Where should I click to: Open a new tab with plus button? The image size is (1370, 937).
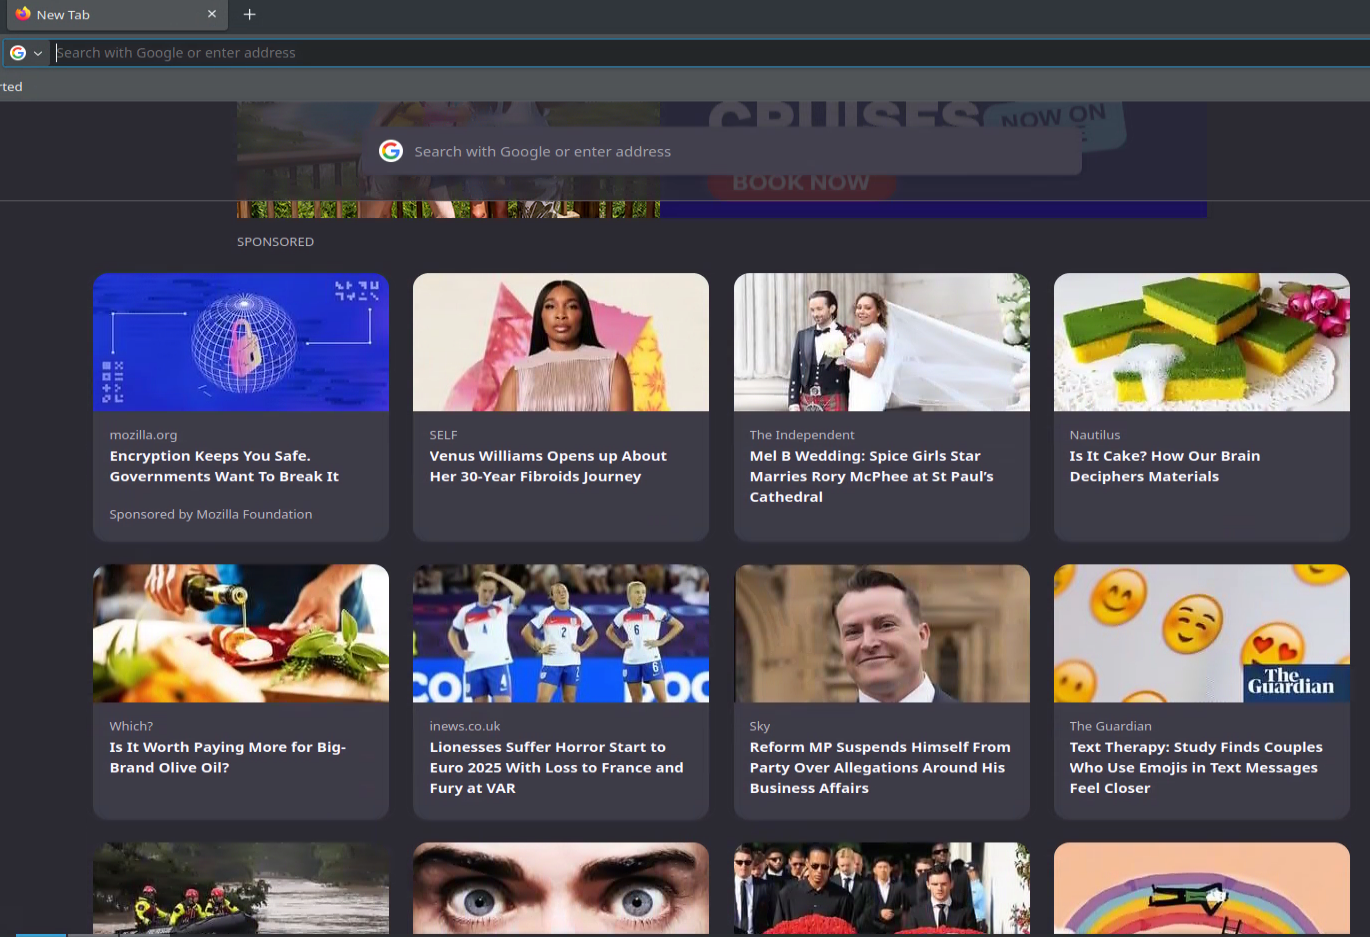click(x=250, y=14)
